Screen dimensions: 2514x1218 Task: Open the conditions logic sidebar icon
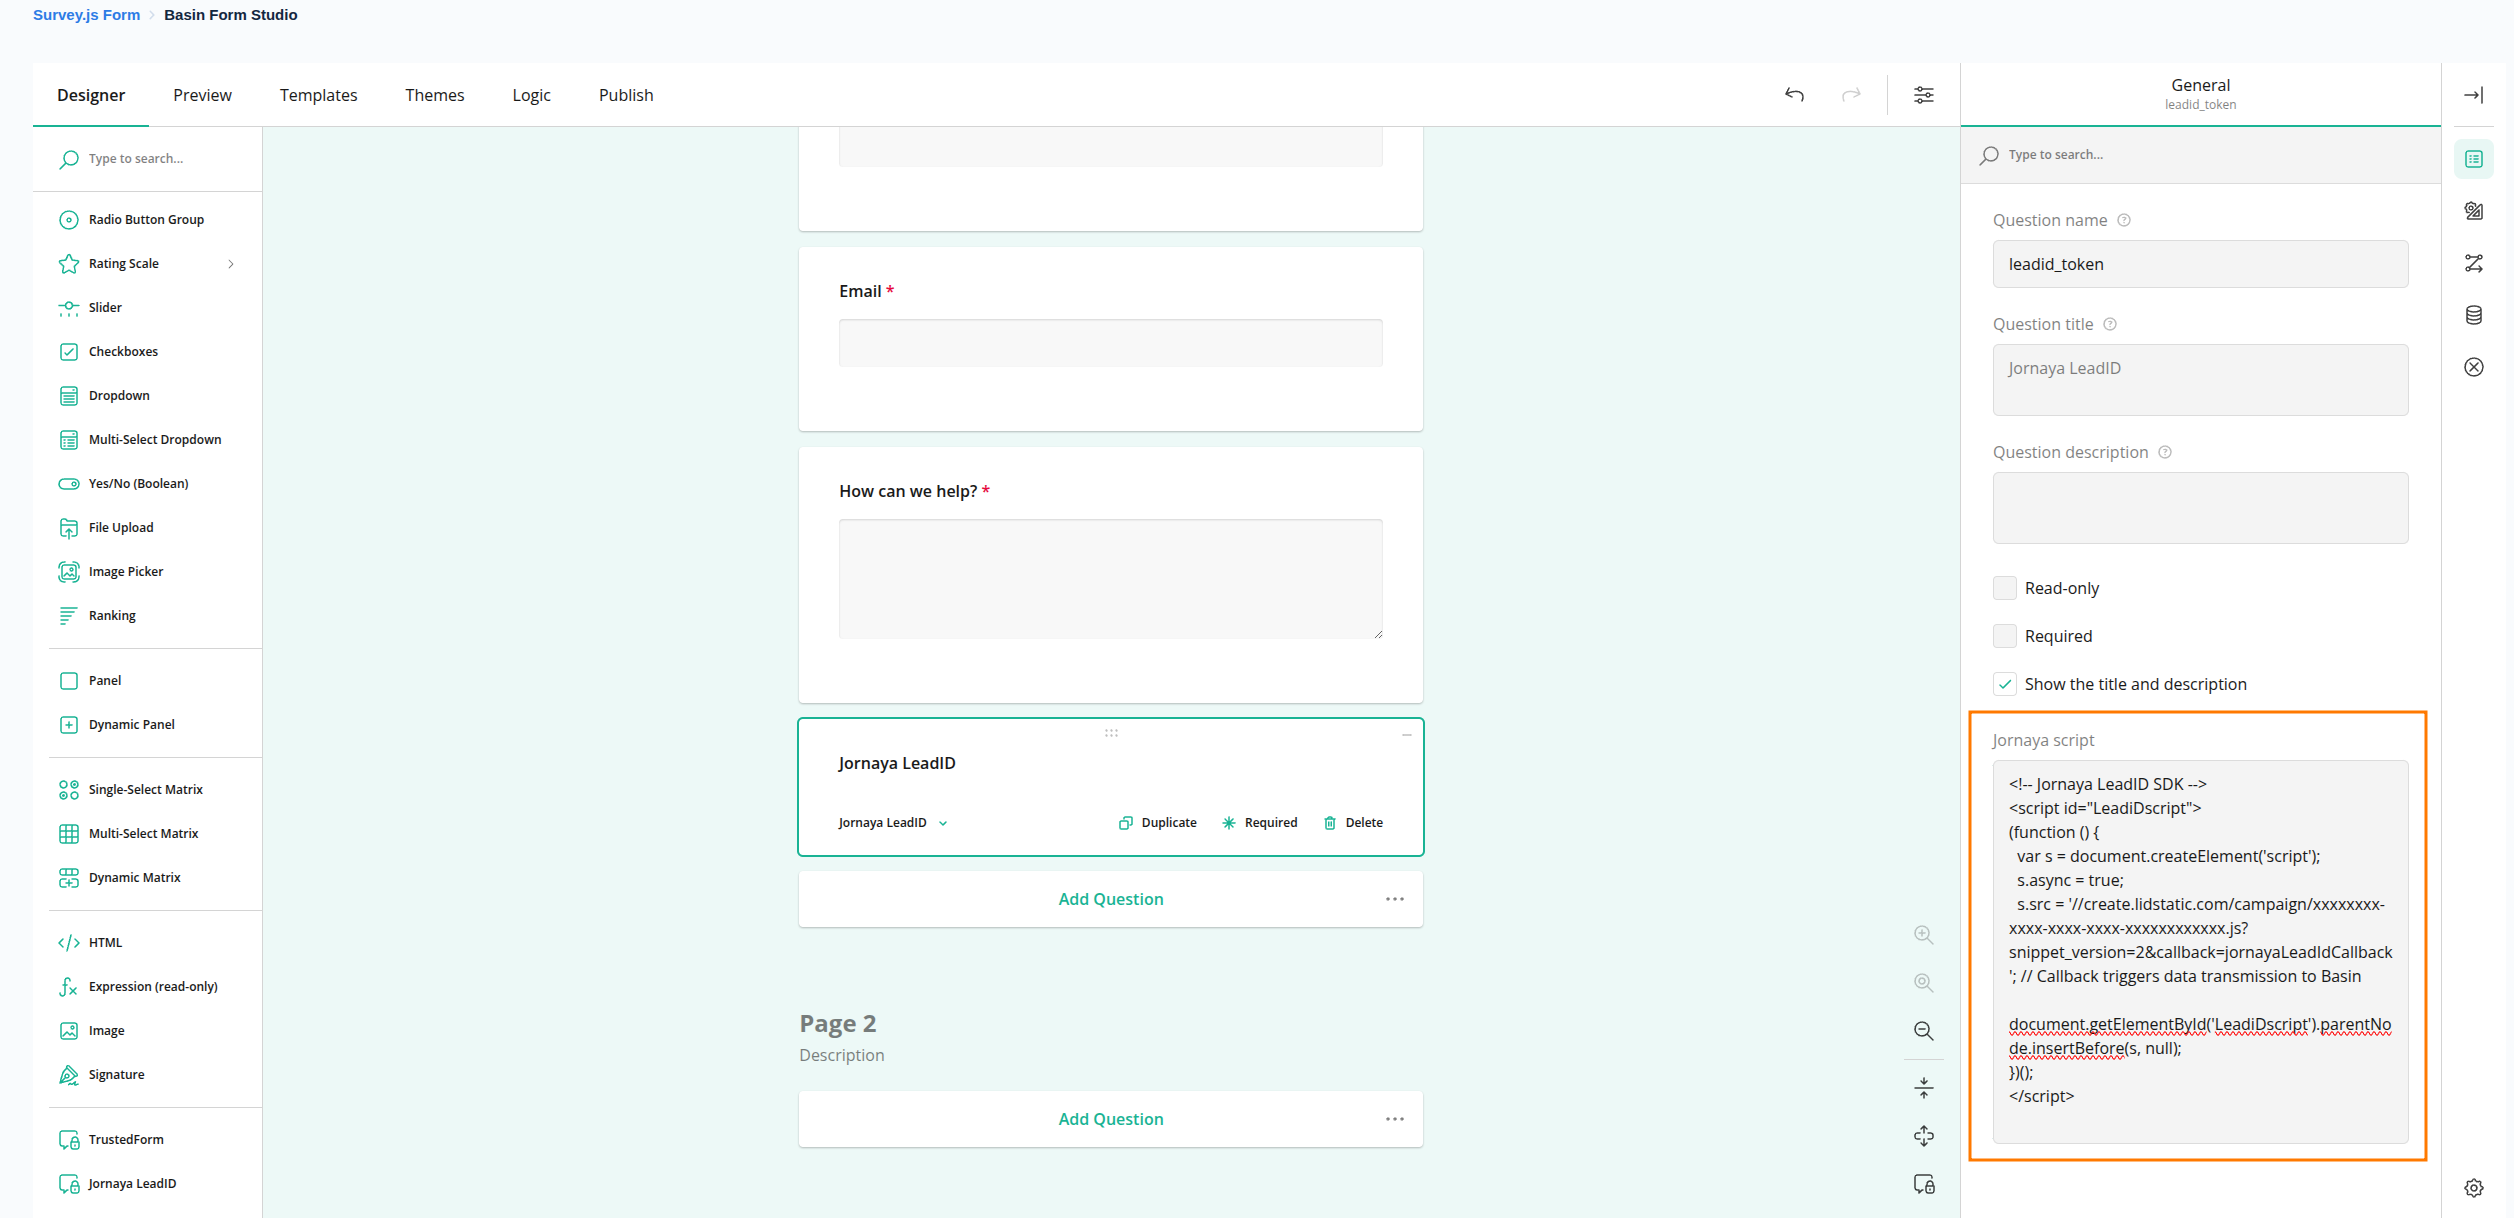point(2473,263)
